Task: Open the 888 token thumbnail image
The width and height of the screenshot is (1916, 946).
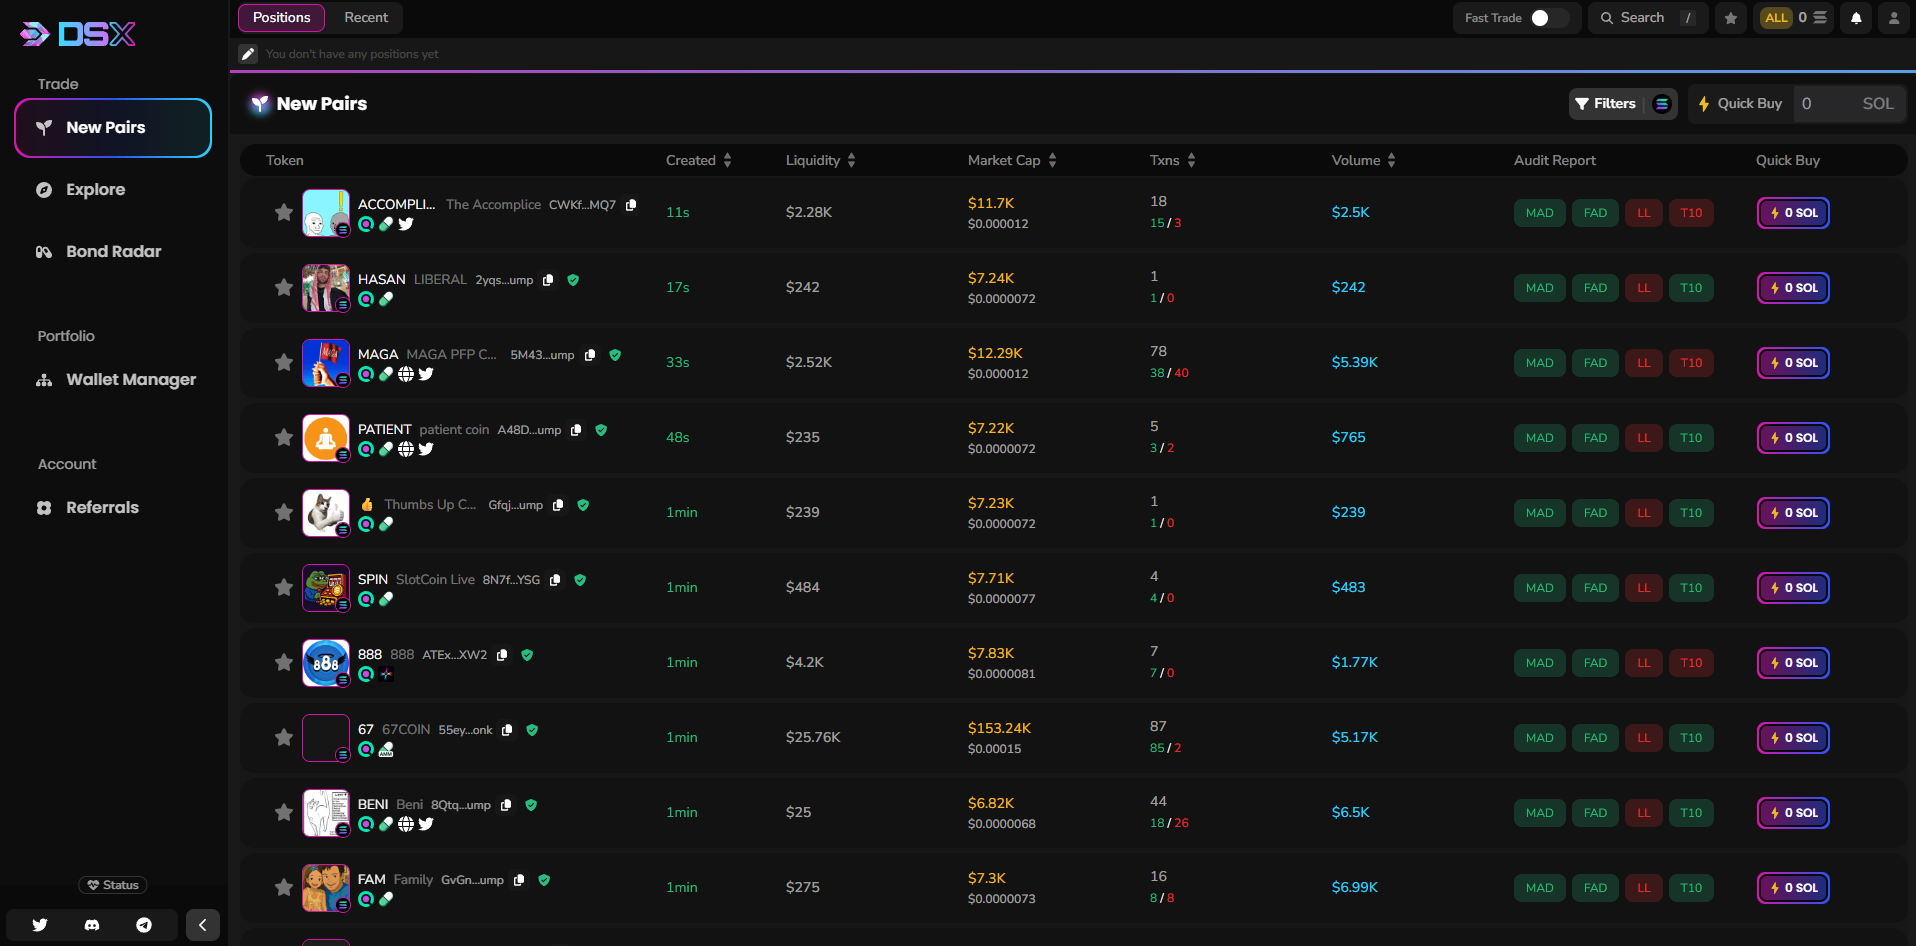Action: click(326, 663)
